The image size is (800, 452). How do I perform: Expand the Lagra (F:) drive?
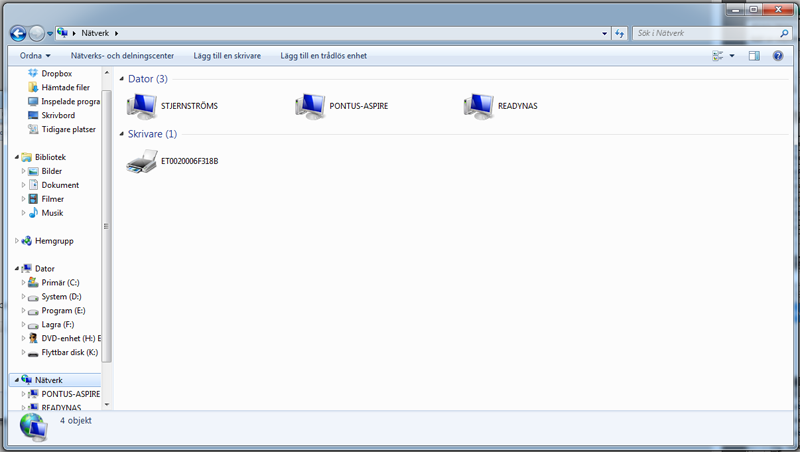coord(23,324)
